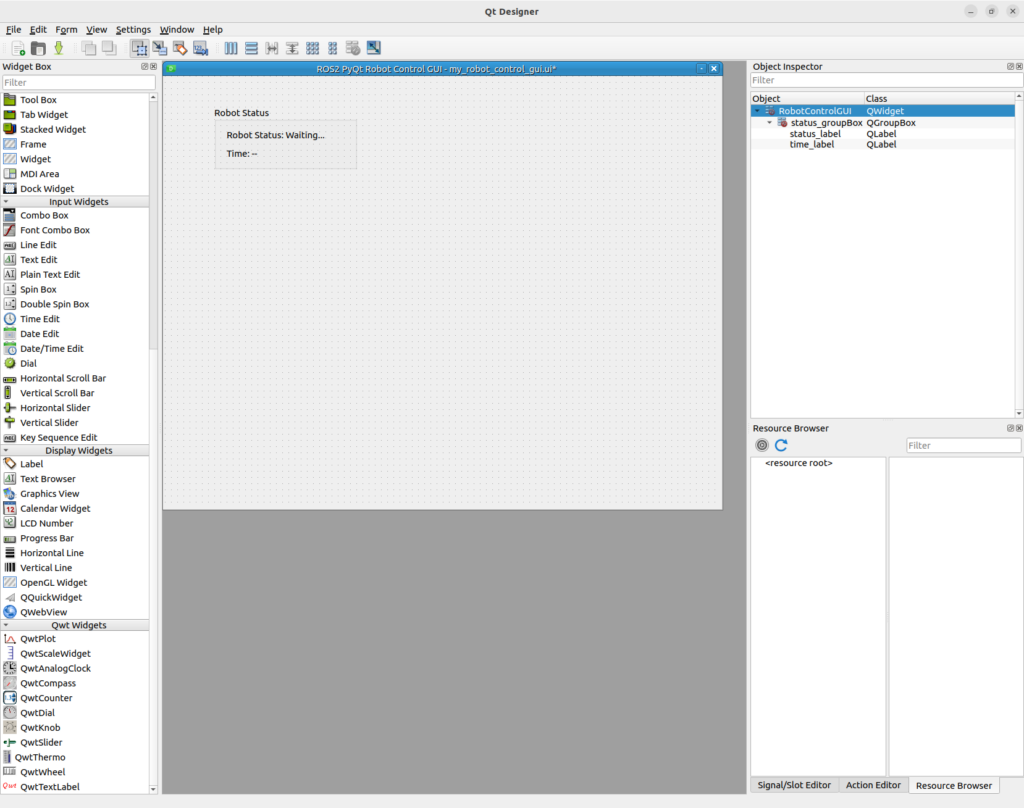Select the Edit Buddies mode icon
1024x808 pixels.
180,48
